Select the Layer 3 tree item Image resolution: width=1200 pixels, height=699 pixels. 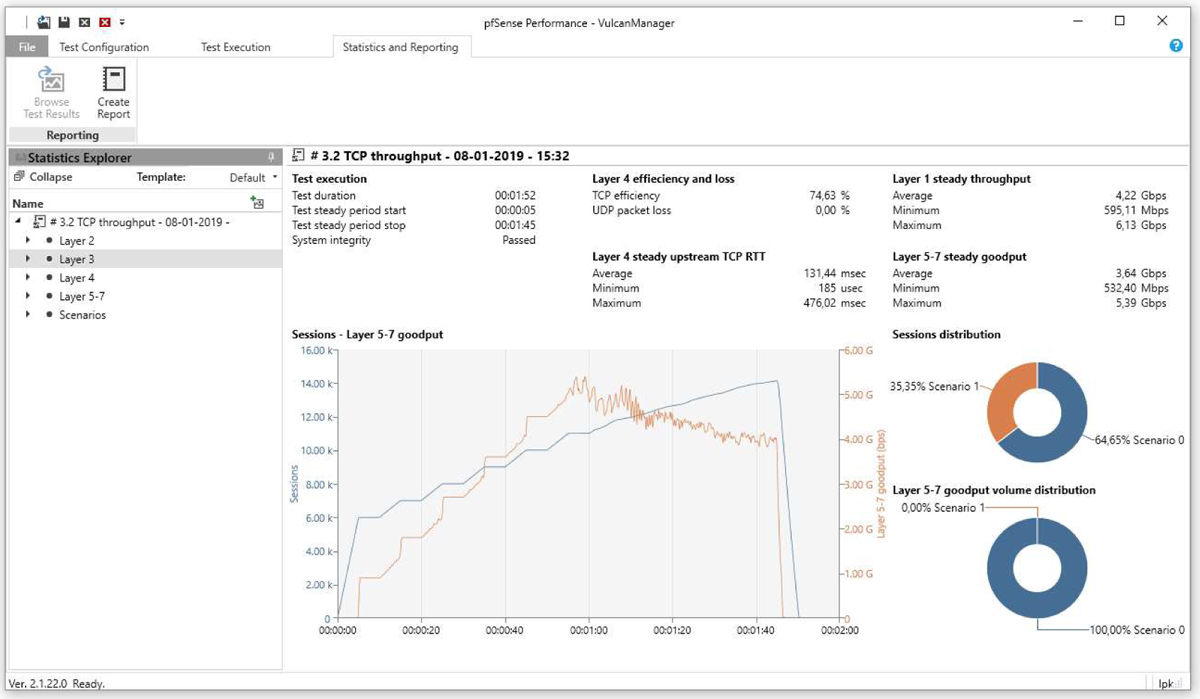(x=77, y=259)
